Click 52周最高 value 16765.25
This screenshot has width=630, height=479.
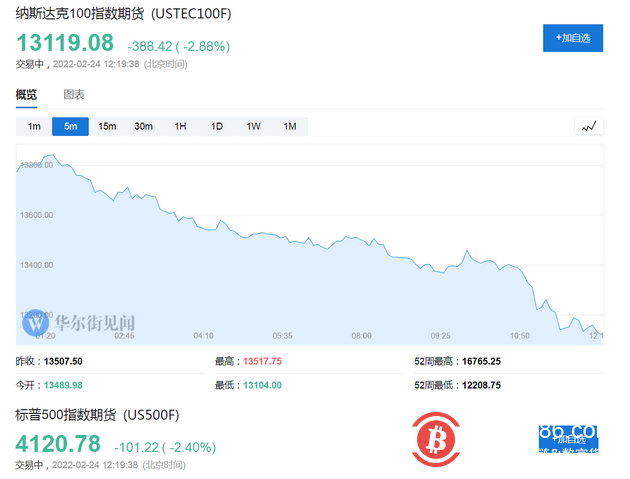pos(481,361)
